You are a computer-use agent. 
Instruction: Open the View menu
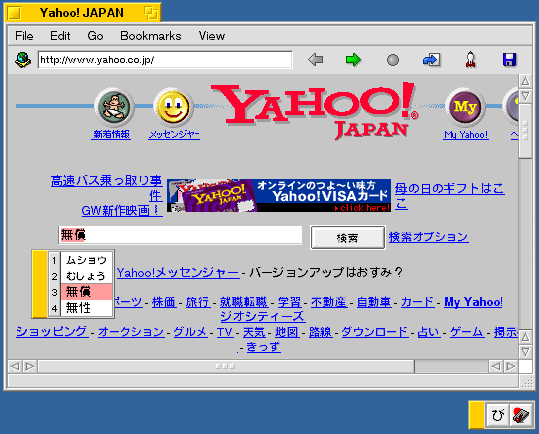tap(212, 36)
